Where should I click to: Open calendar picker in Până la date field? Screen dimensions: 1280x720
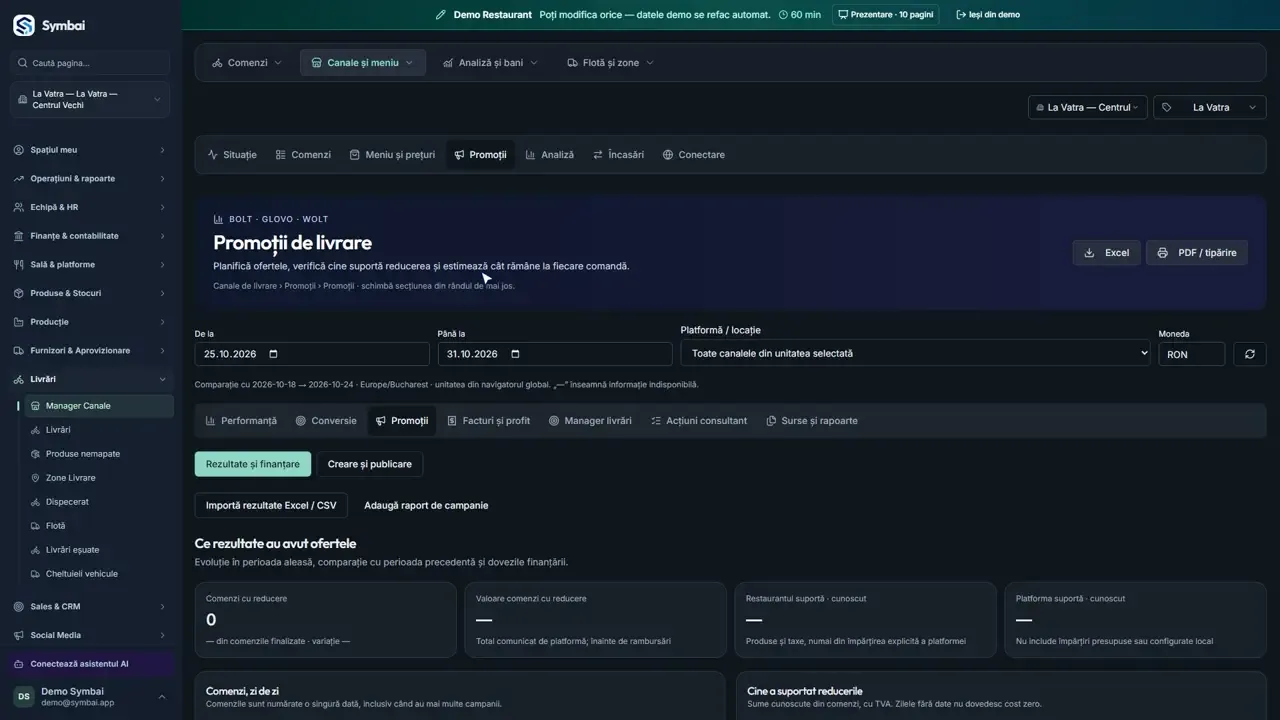tap(516, 354)
